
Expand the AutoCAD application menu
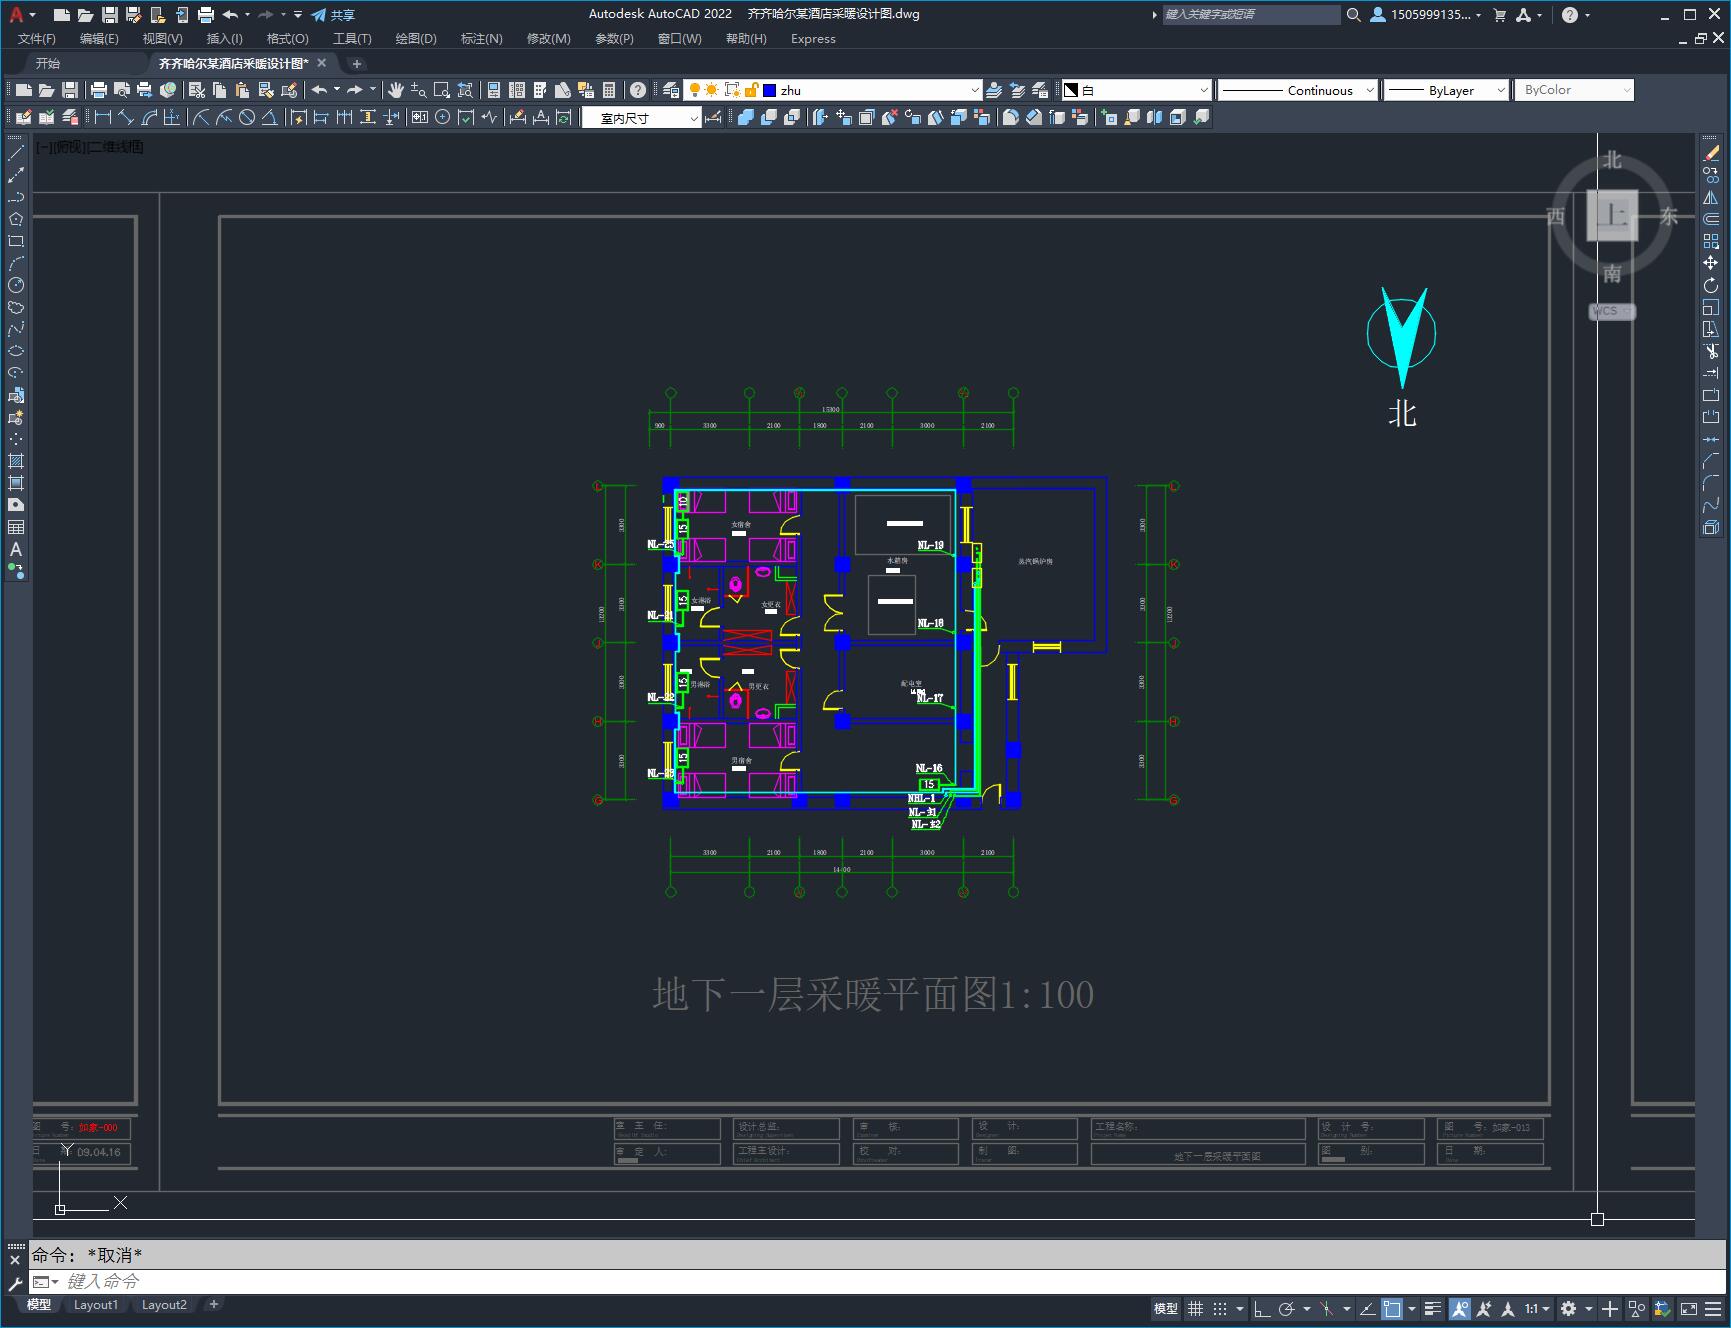(x=22, y=15)
